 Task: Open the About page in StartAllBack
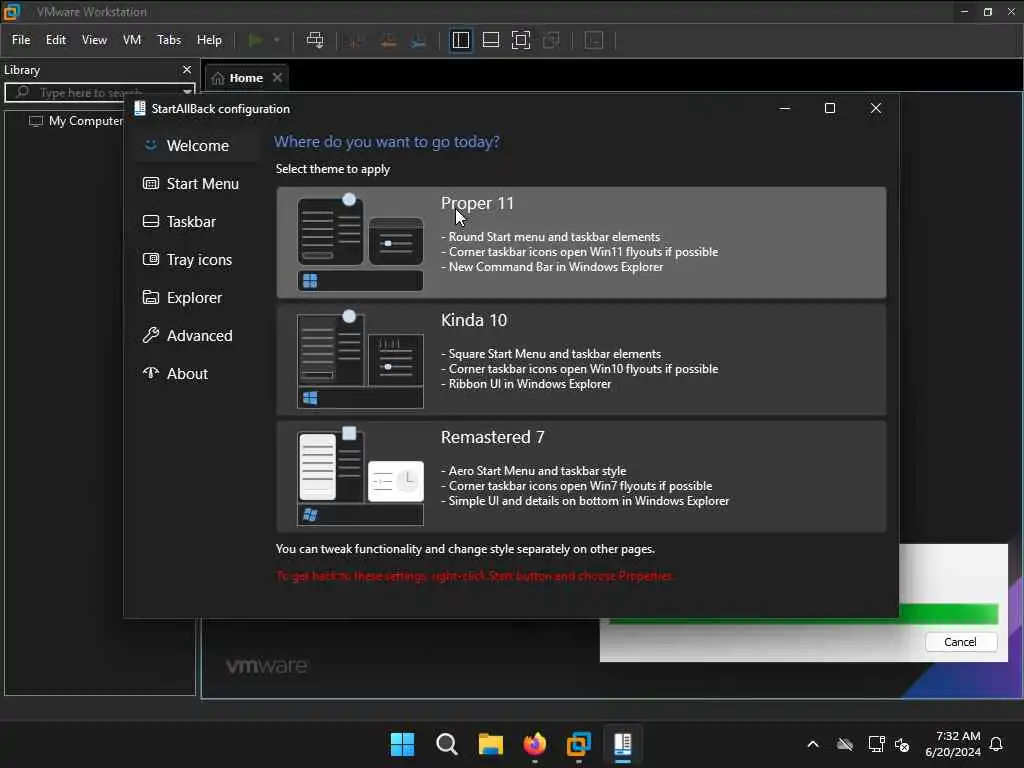(197, 374)
